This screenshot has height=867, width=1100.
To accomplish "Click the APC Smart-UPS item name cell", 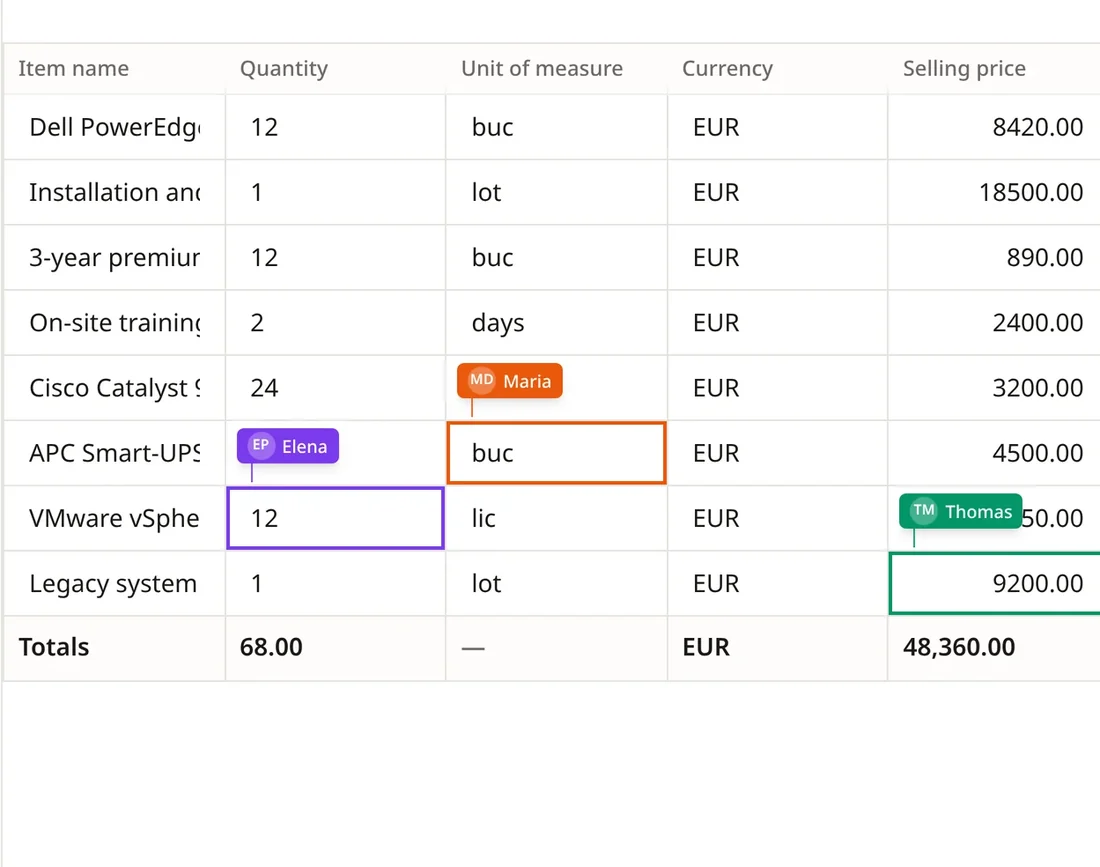I will pyautogui.click(x=114, y=453).
